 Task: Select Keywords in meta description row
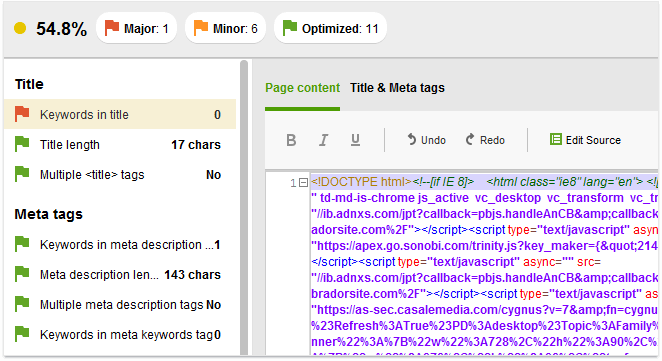coord(120,244)
